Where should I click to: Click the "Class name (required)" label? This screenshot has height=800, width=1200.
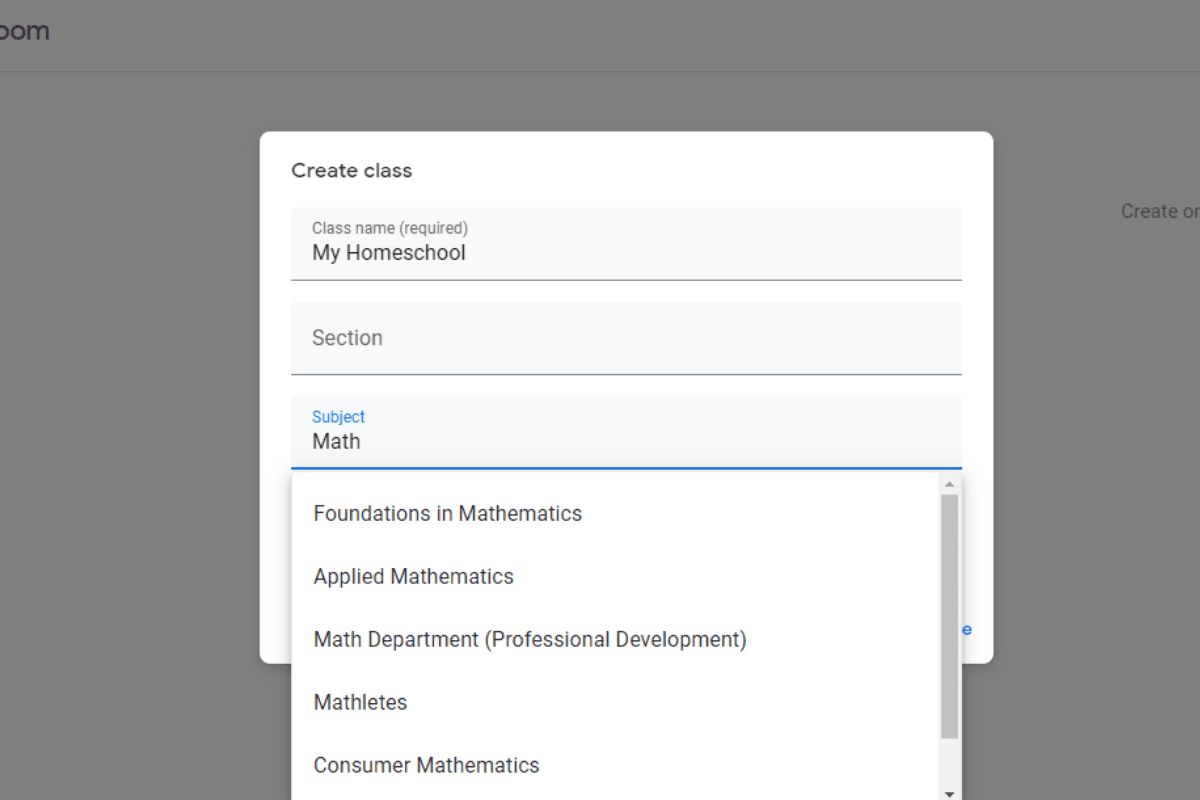coord(389,228)
